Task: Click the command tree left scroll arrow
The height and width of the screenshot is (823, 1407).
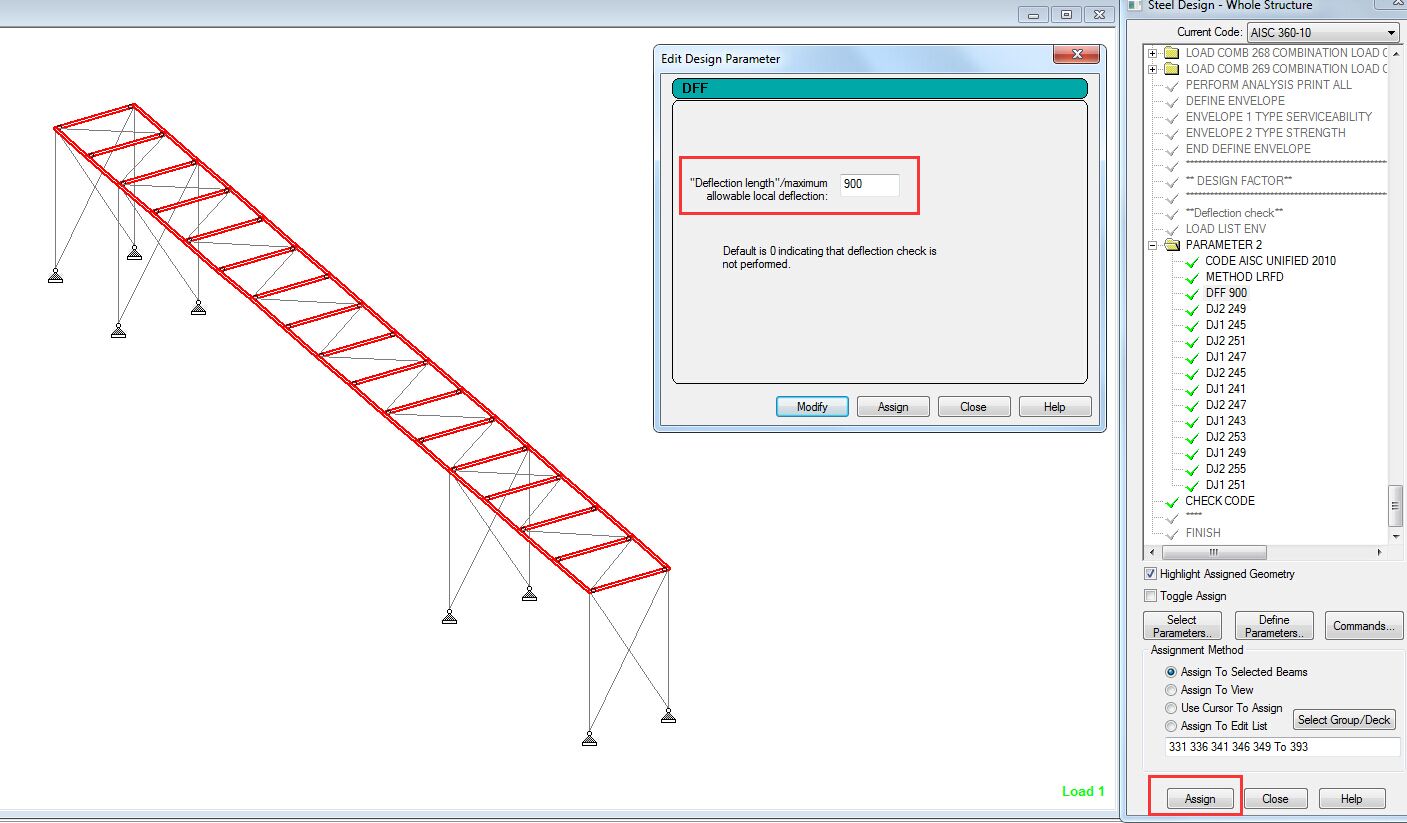Action: pos(1151,552)
